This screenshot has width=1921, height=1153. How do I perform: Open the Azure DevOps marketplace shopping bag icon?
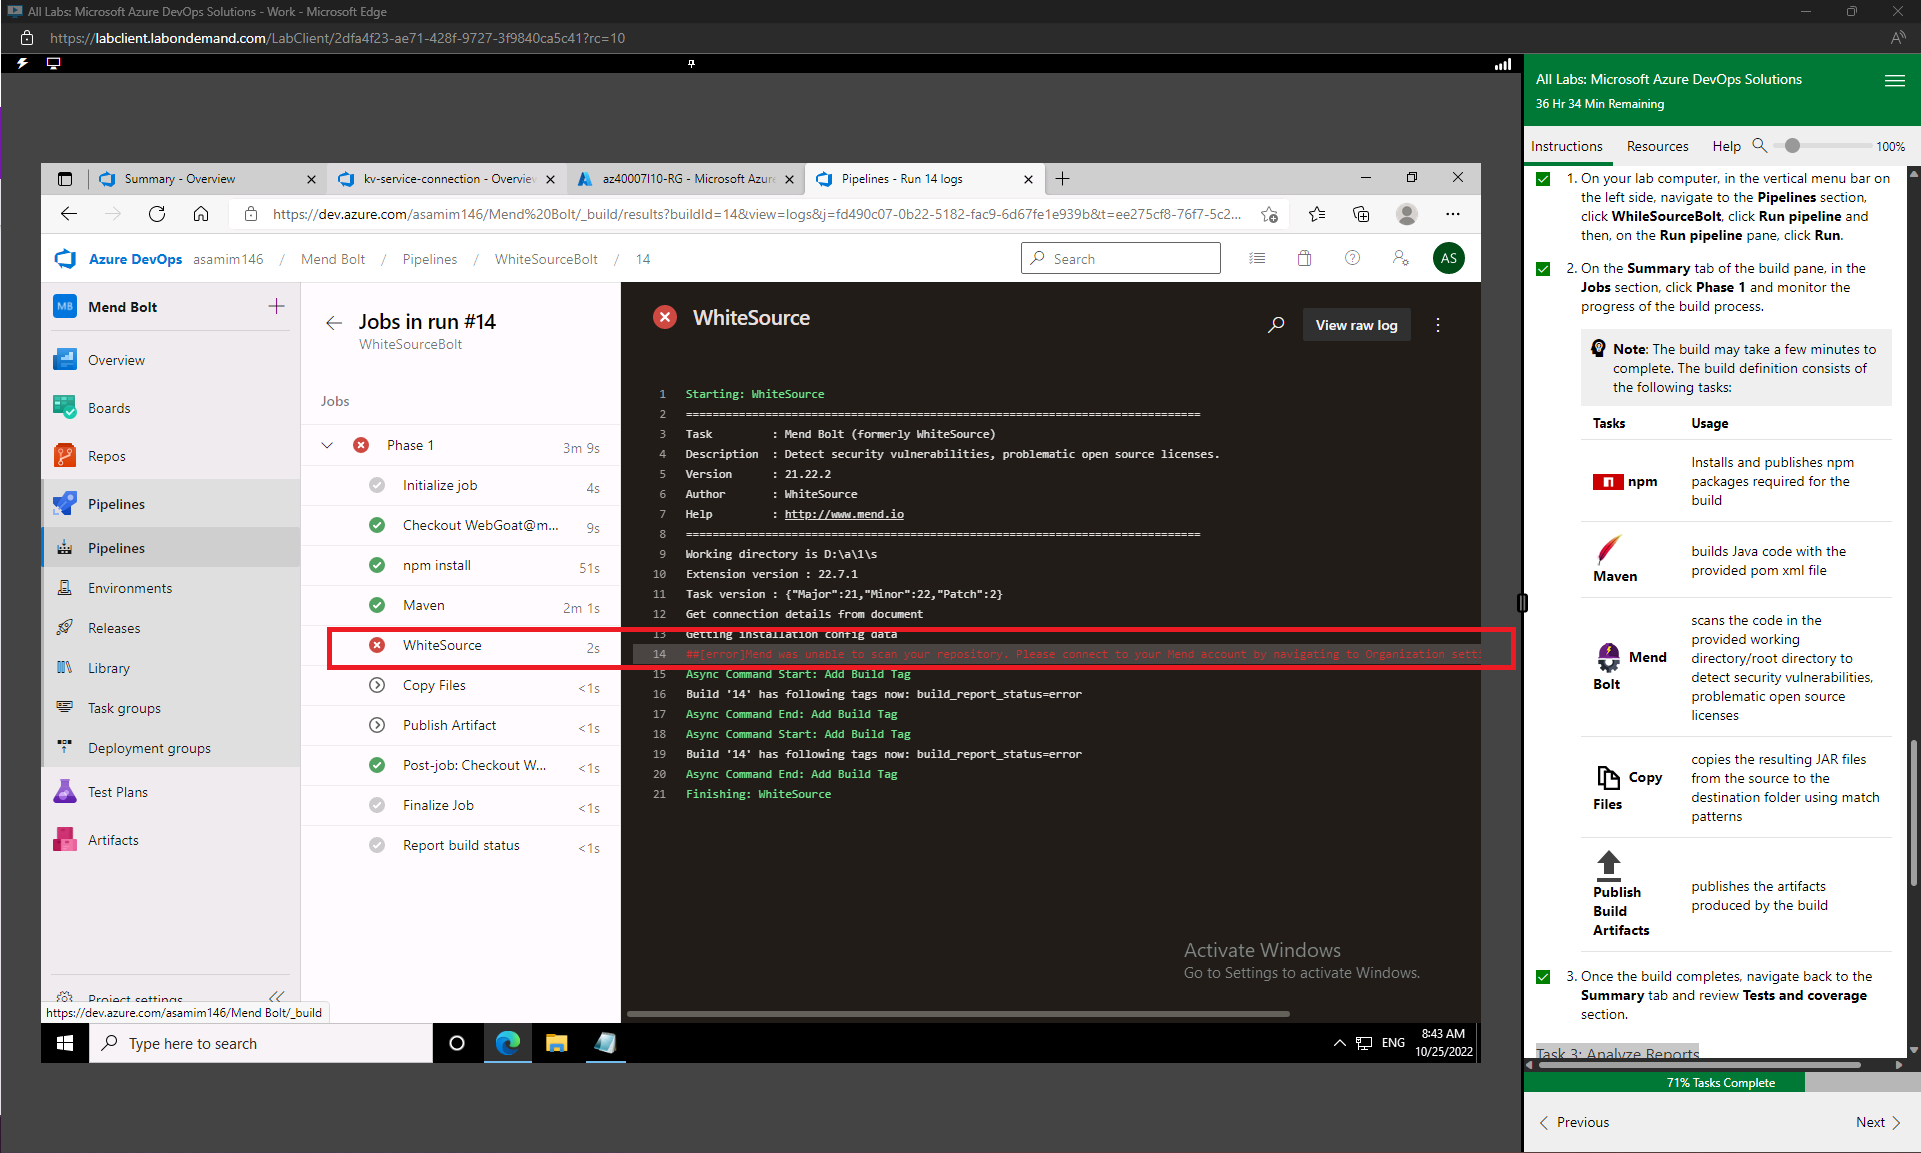1304,258
